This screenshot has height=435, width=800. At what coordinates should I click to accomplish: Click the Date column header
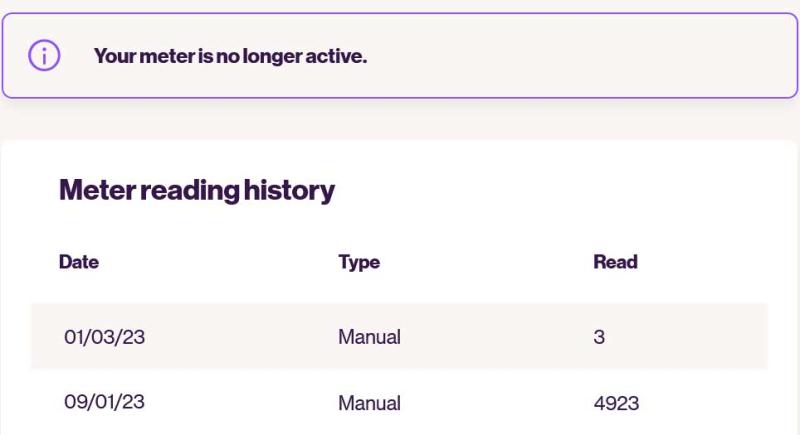[x=79, y=262]
